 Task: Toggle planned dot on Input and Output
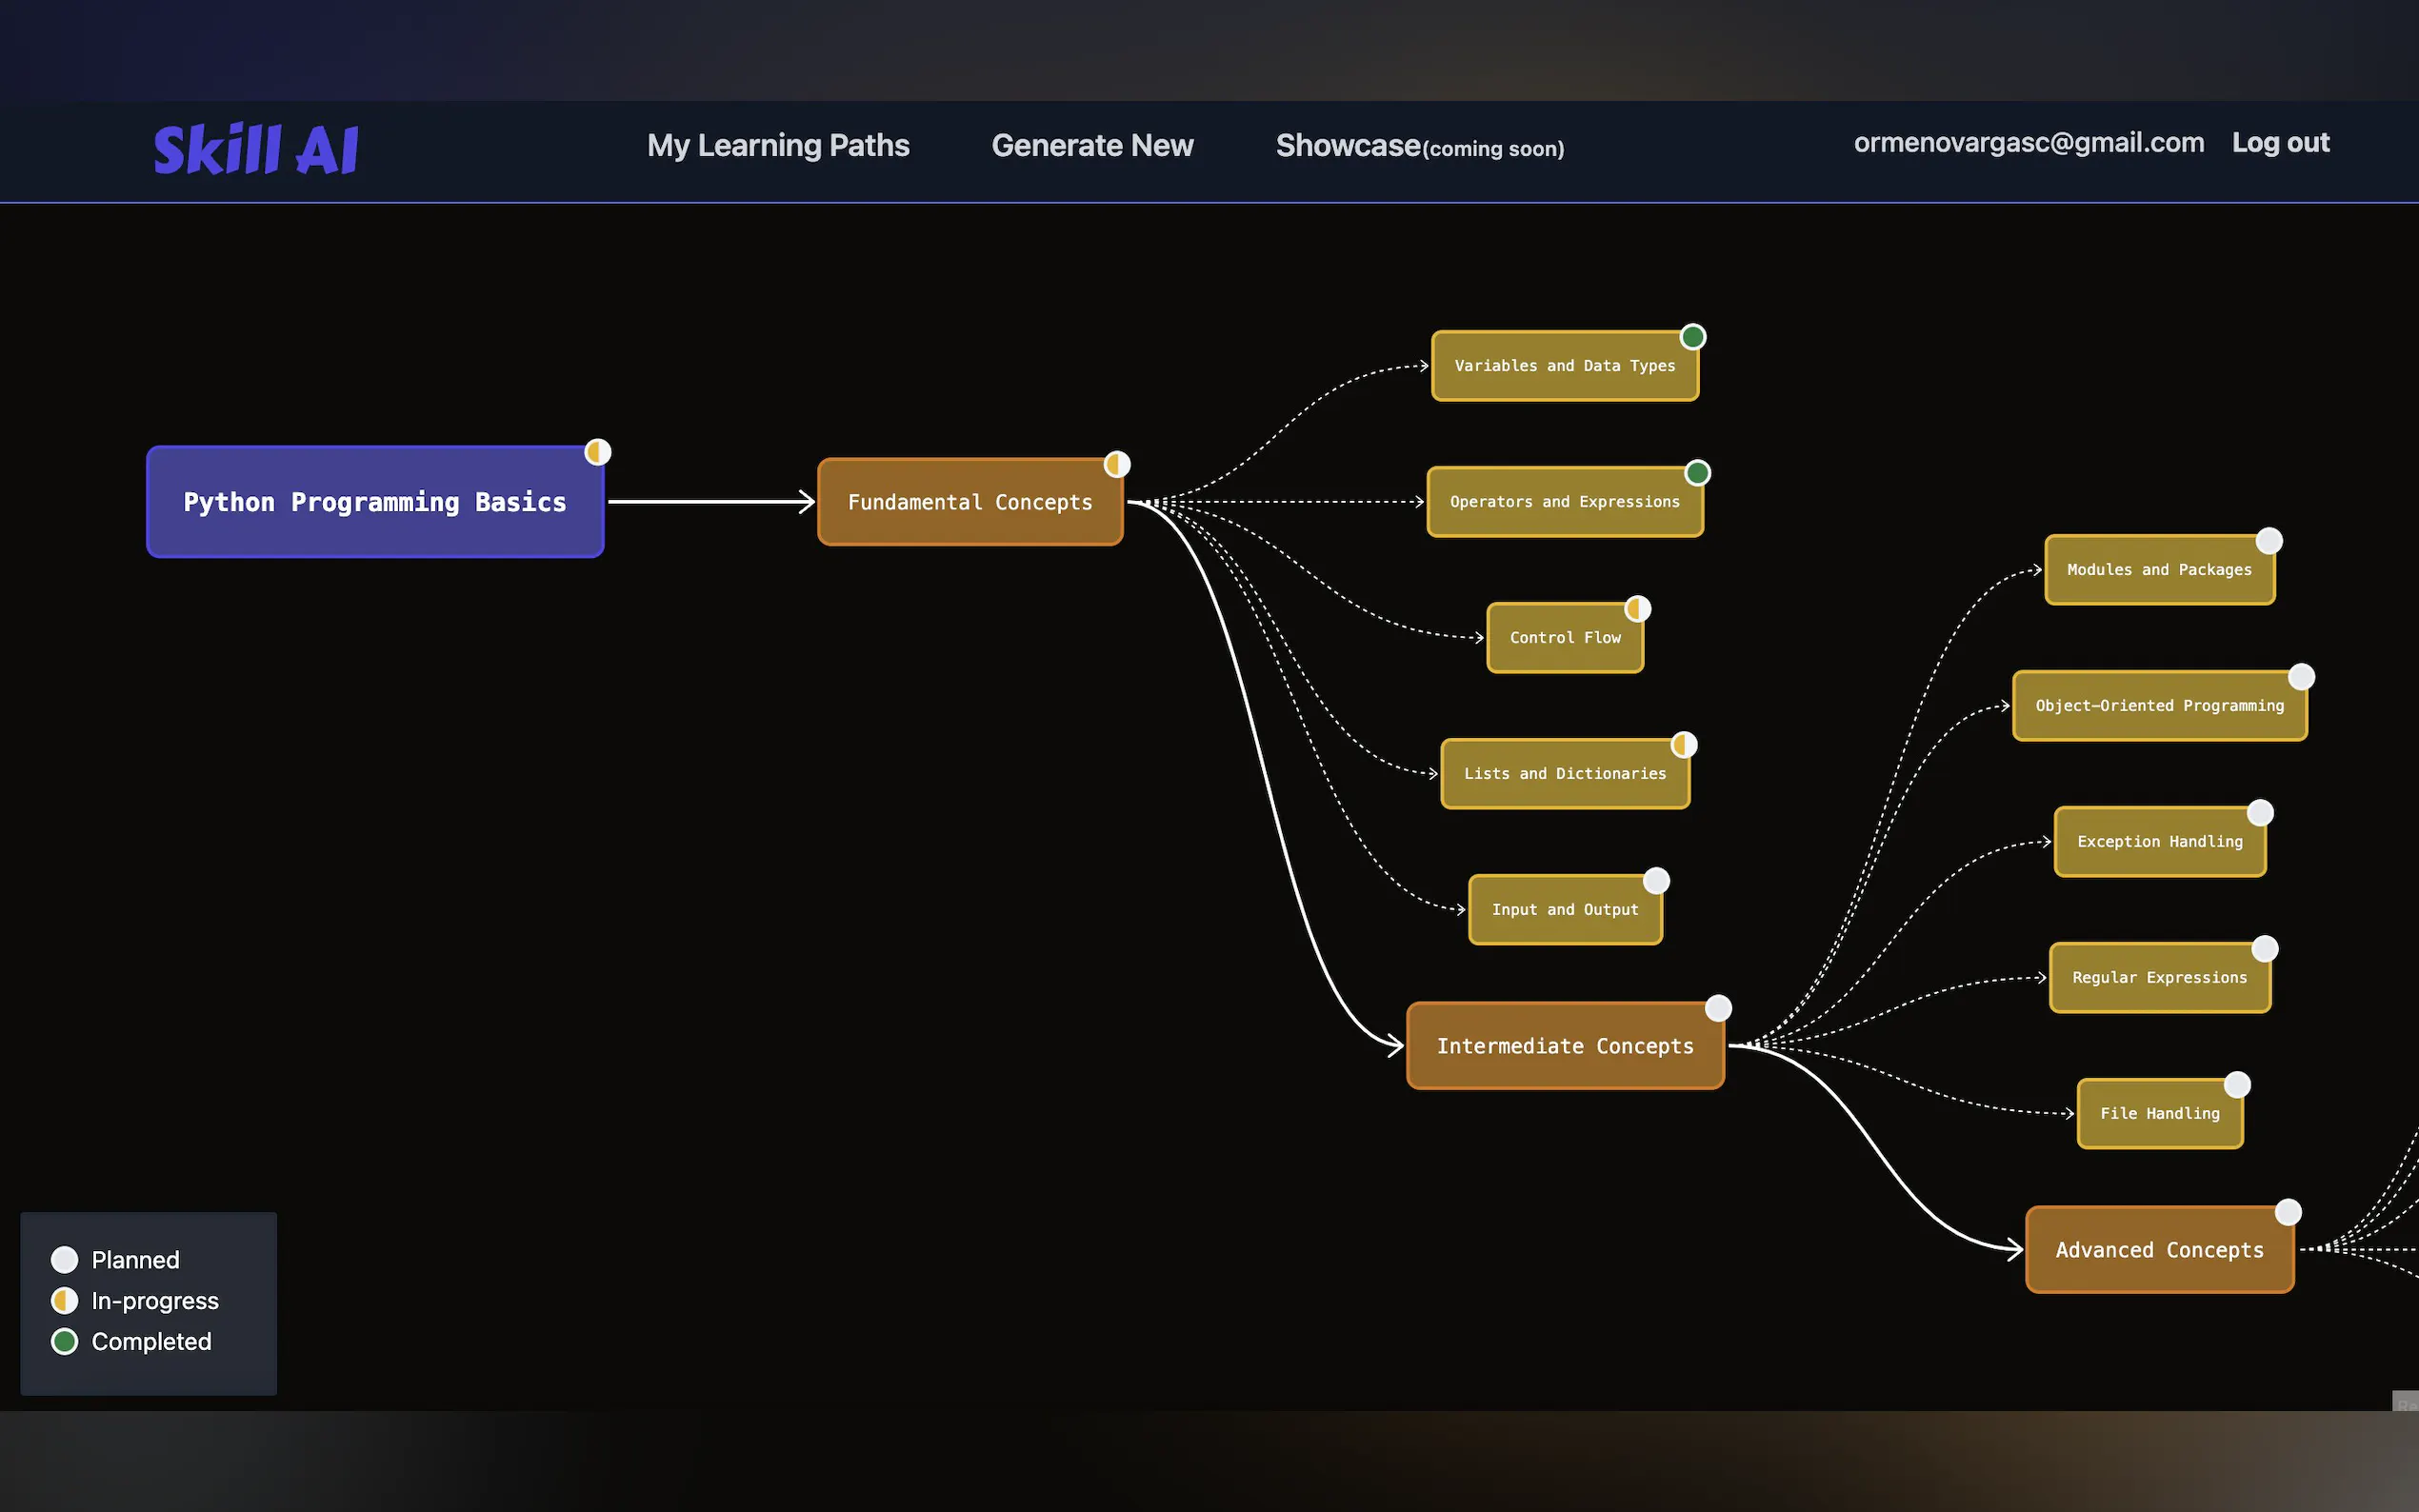(x=1657, y=881)
